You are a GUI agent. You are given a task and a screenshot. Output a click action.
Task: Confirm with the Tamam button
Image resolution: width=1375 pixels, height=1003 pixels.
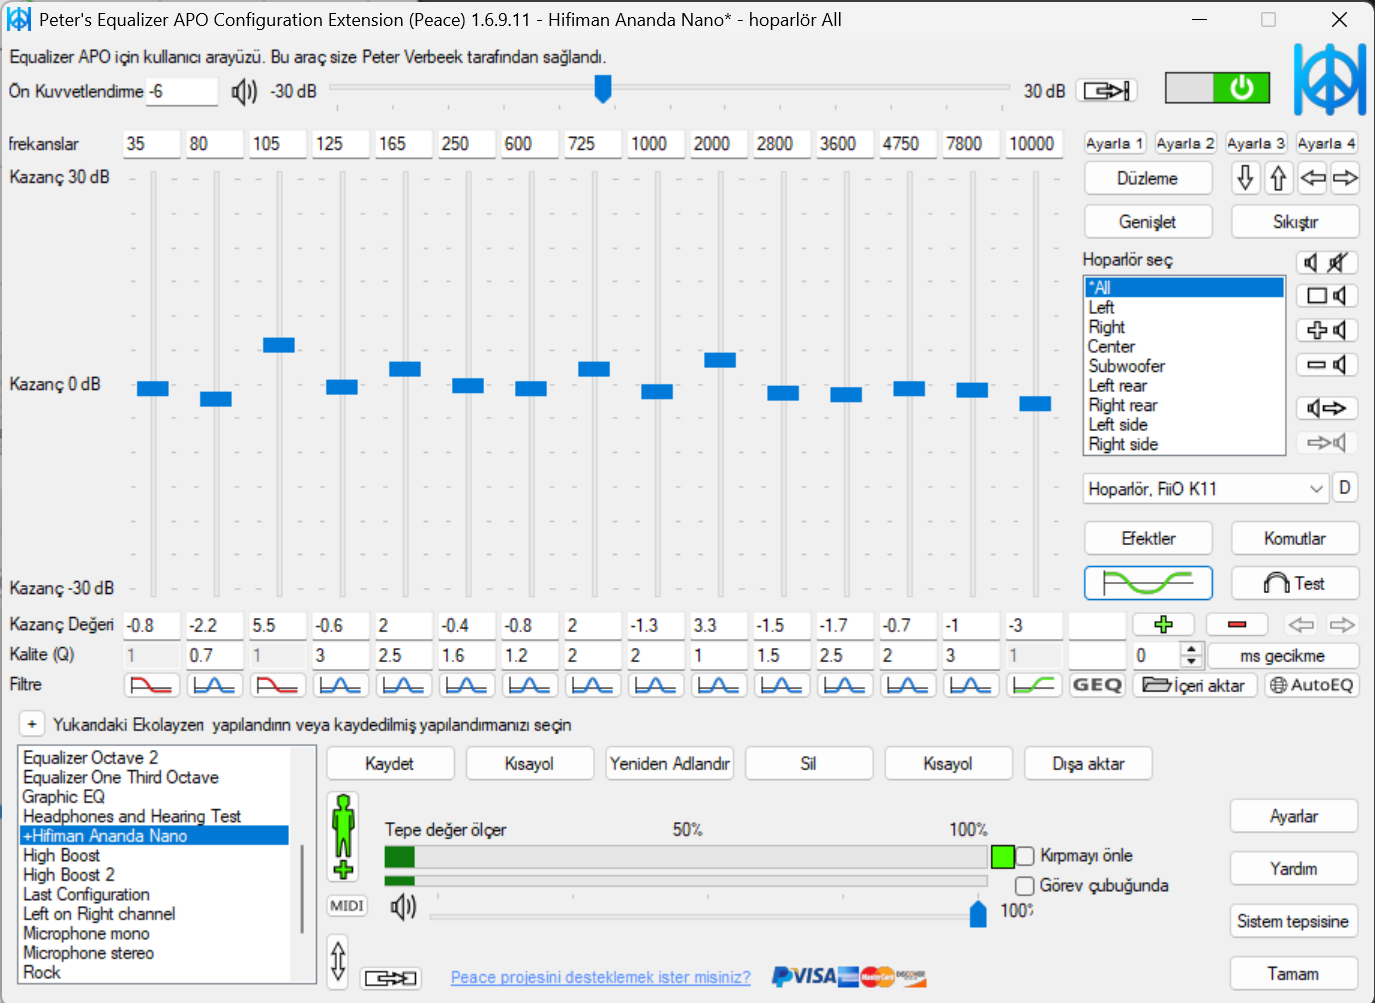1294,973
